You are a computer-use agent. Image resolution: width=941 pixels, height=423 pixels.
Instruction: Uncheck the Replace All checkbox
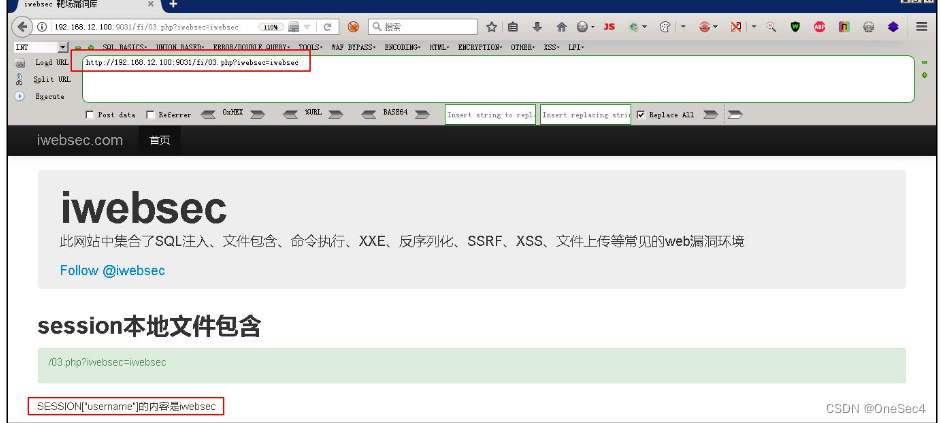[641, 115]
